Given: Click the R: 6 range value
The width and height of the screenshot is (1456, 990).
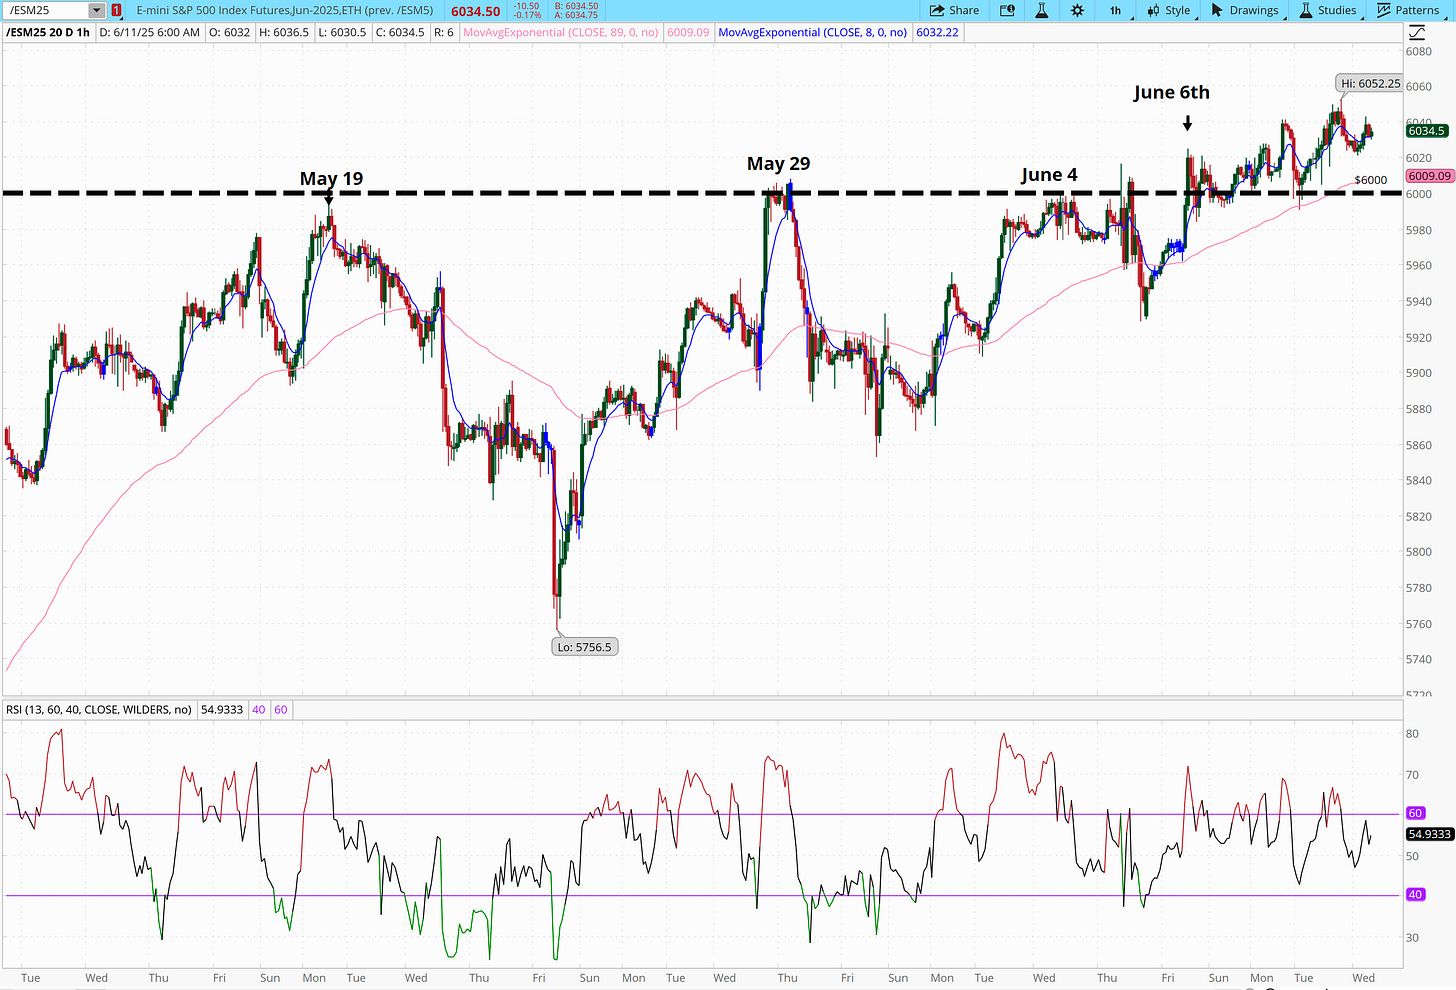Looking at the screenshot, I should coord(444,32).
